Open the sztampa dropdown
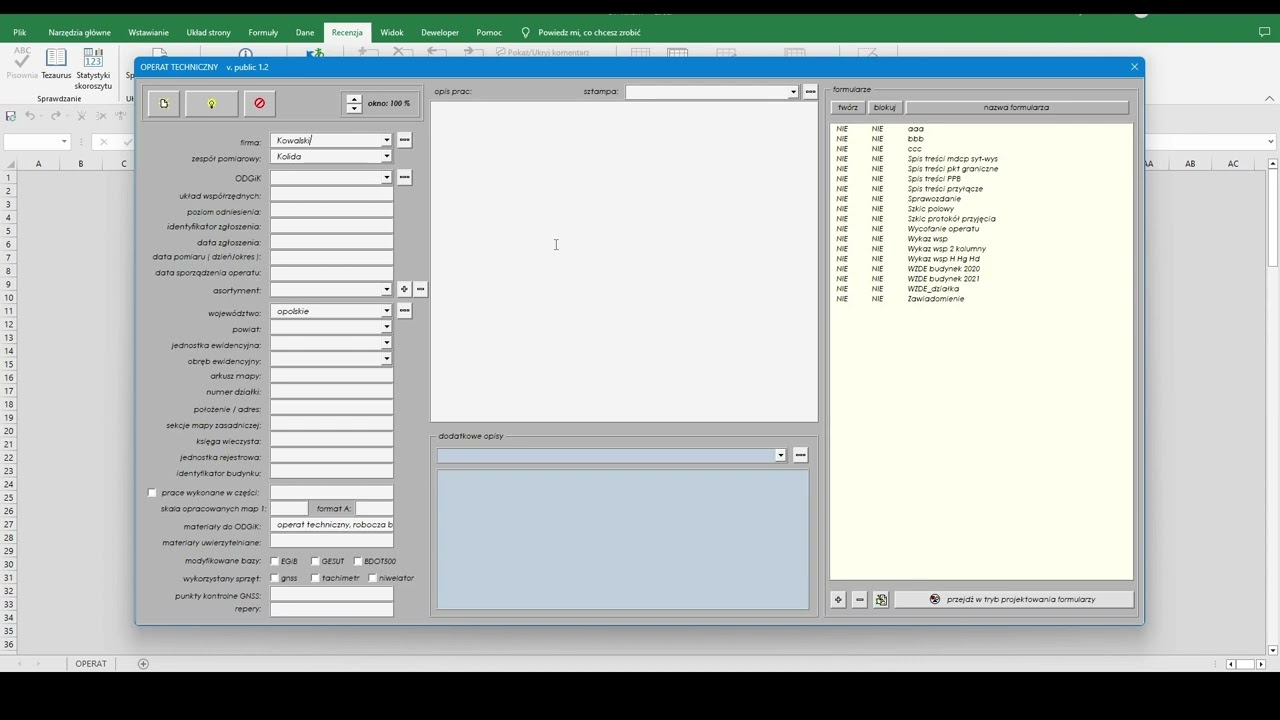Viewport: 1280px width, 720px height. 793,92
